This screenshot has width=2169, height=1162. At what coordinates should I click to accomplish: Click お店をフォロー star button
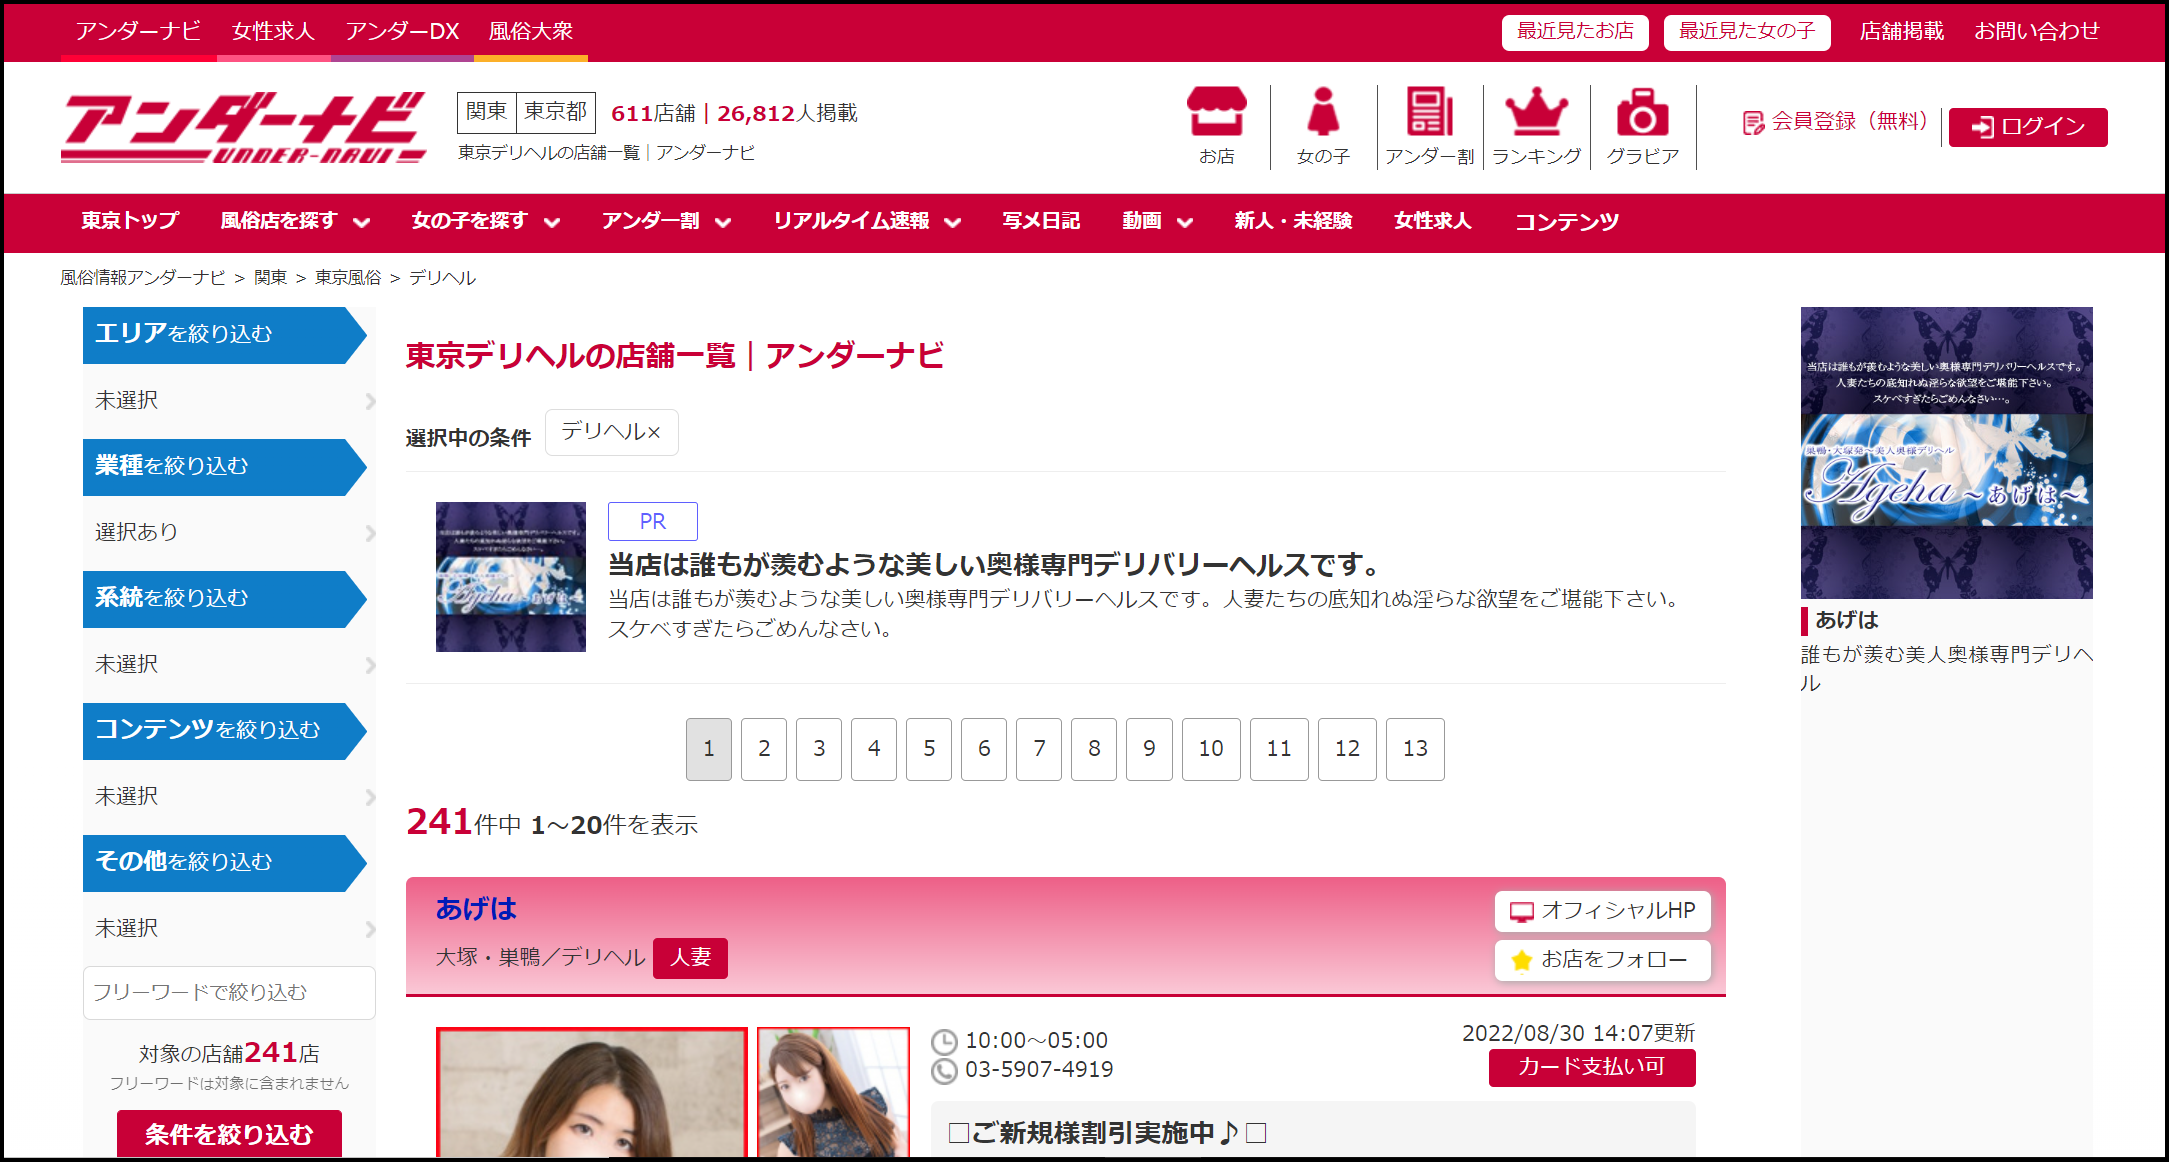[x=1603, y=960]
